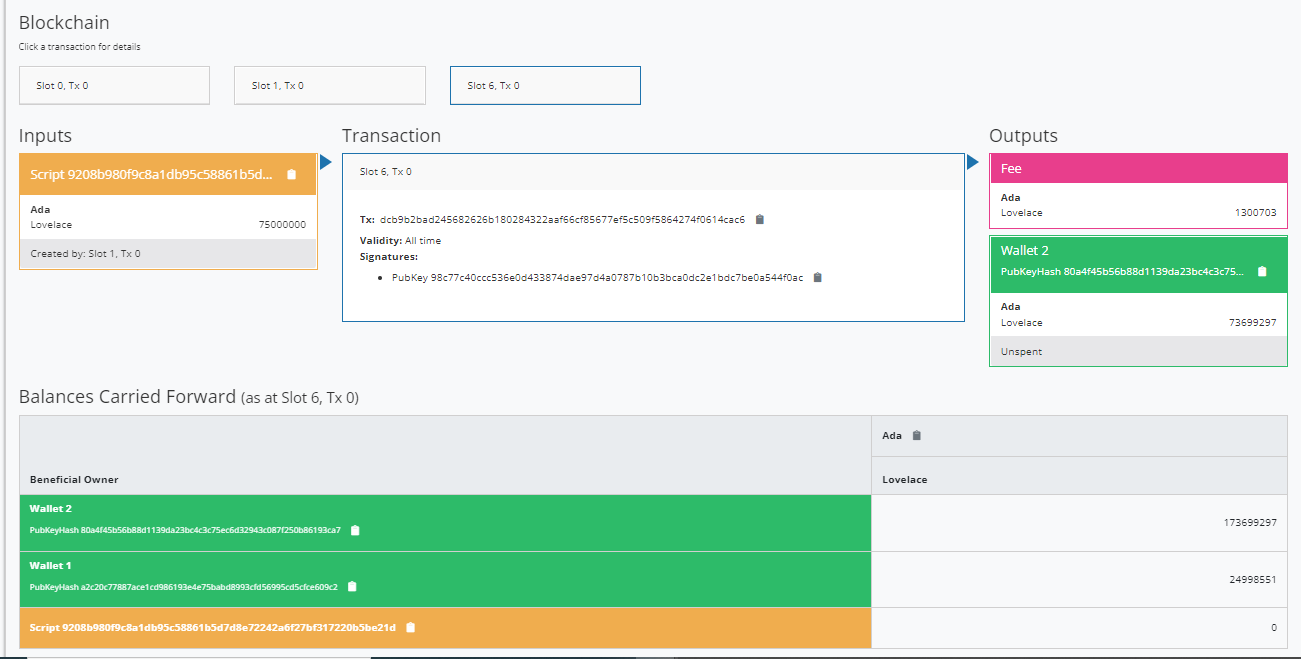Click the Script balance value 0
1301x659 pixels.
(x=1274, y=627)
